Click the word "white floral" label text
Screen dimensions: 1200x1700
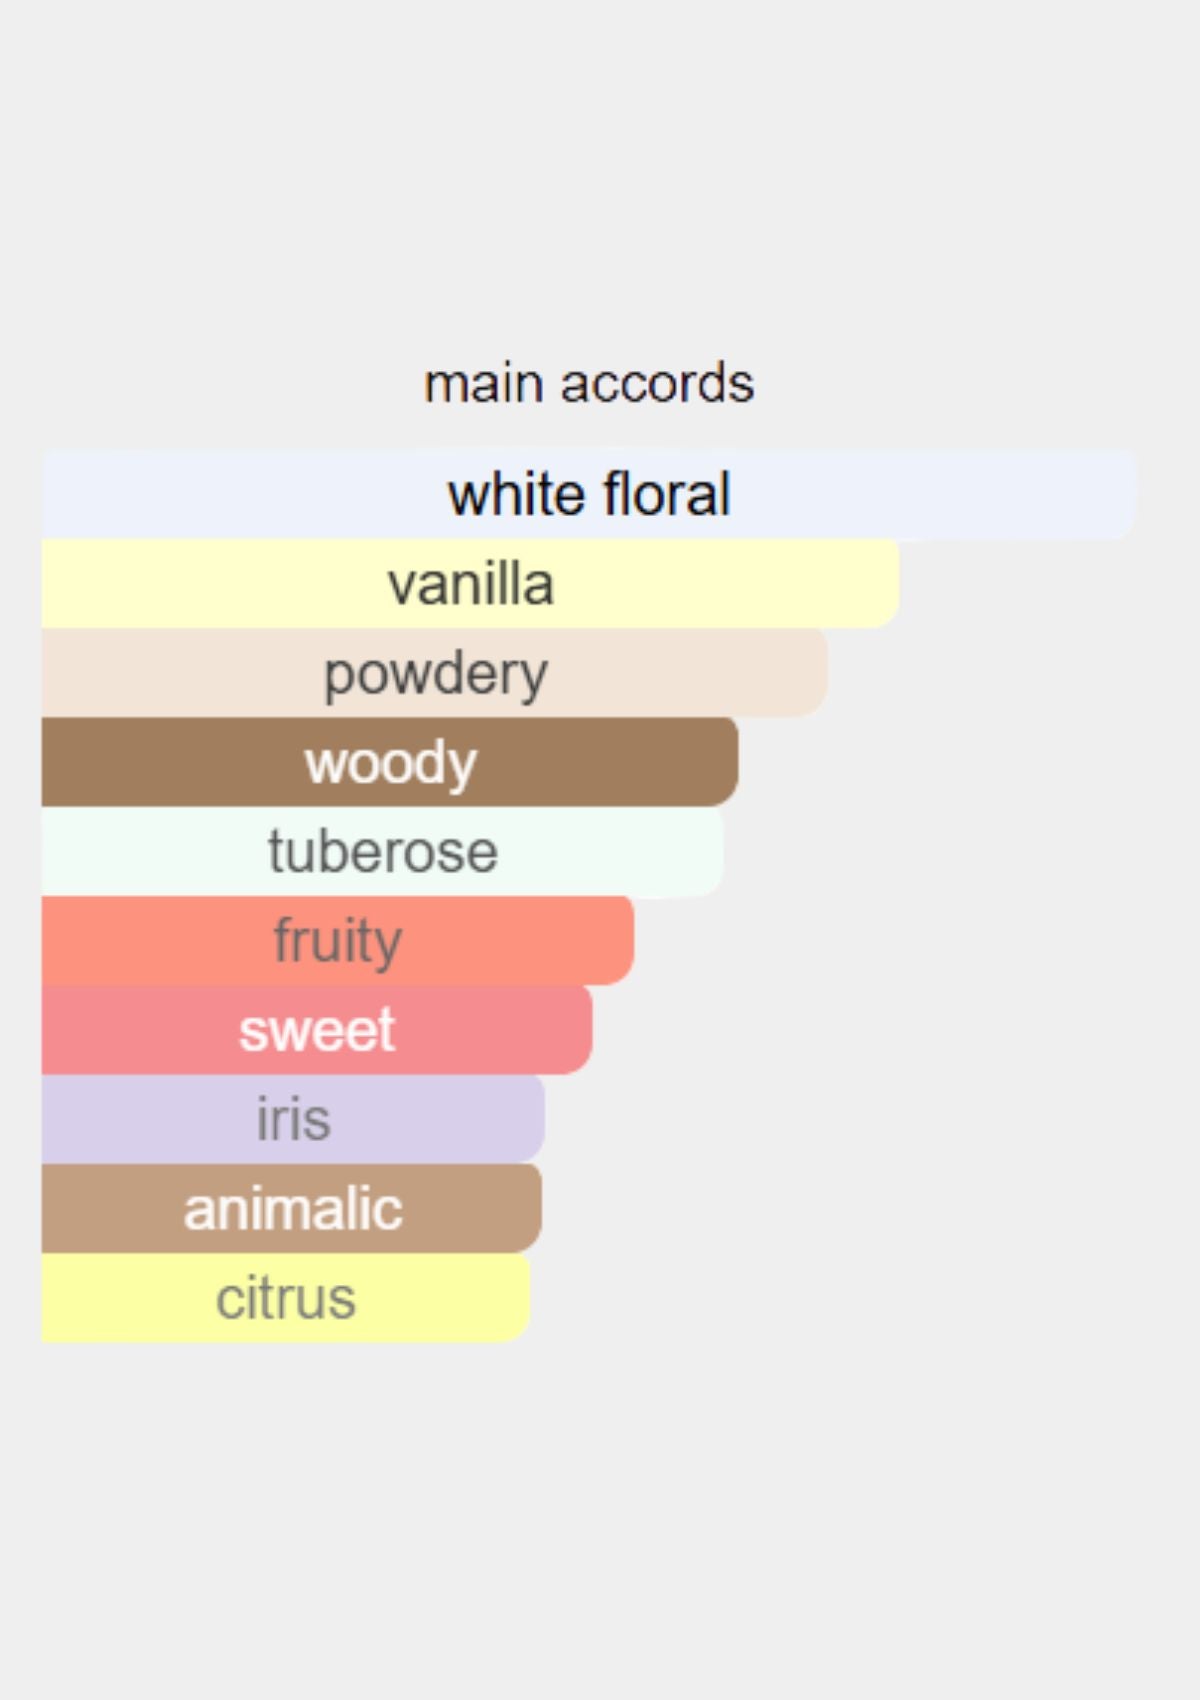[x=589, y=495]
